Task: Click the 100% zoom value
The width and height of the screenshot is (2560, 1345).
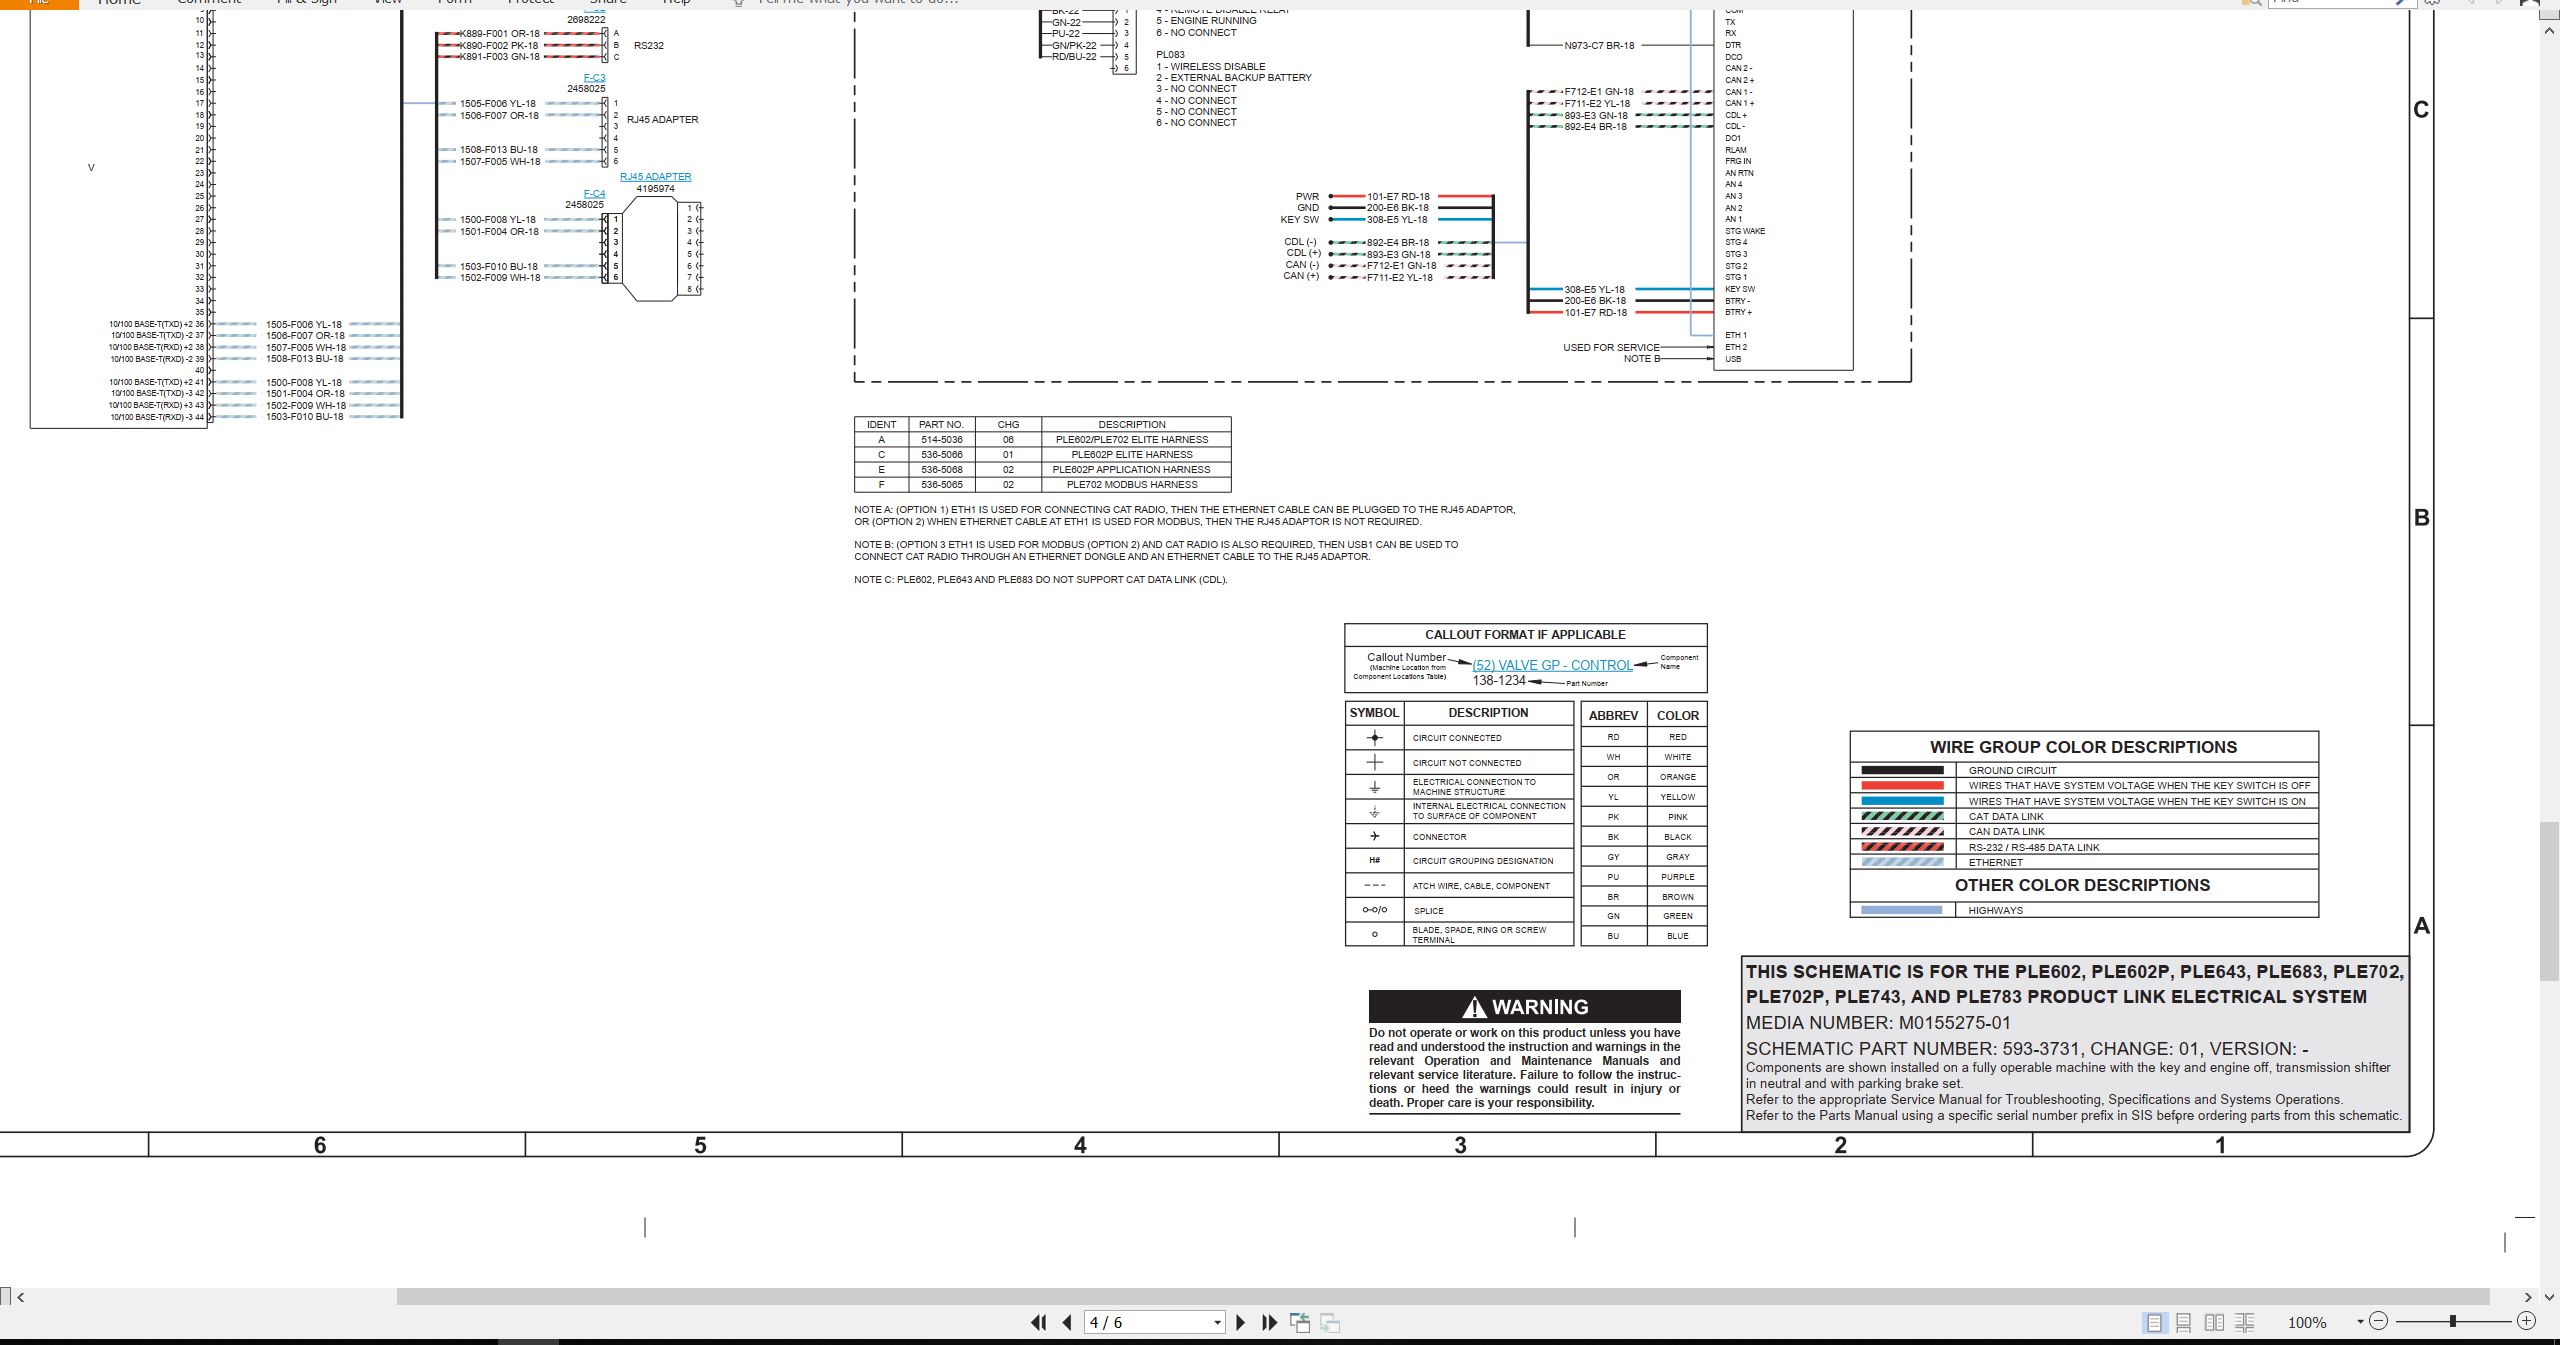Action: [2307, 1322]
